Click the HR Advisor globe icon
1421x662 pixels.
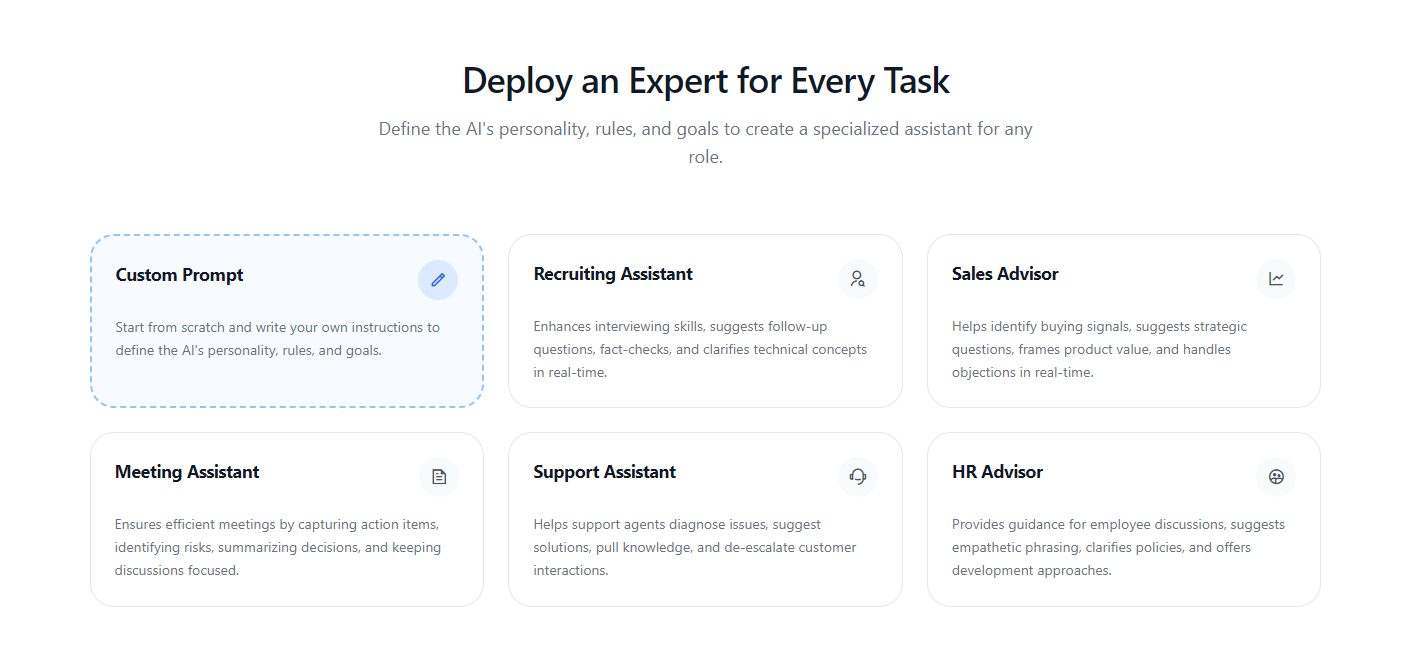[x=1275, y=477]
